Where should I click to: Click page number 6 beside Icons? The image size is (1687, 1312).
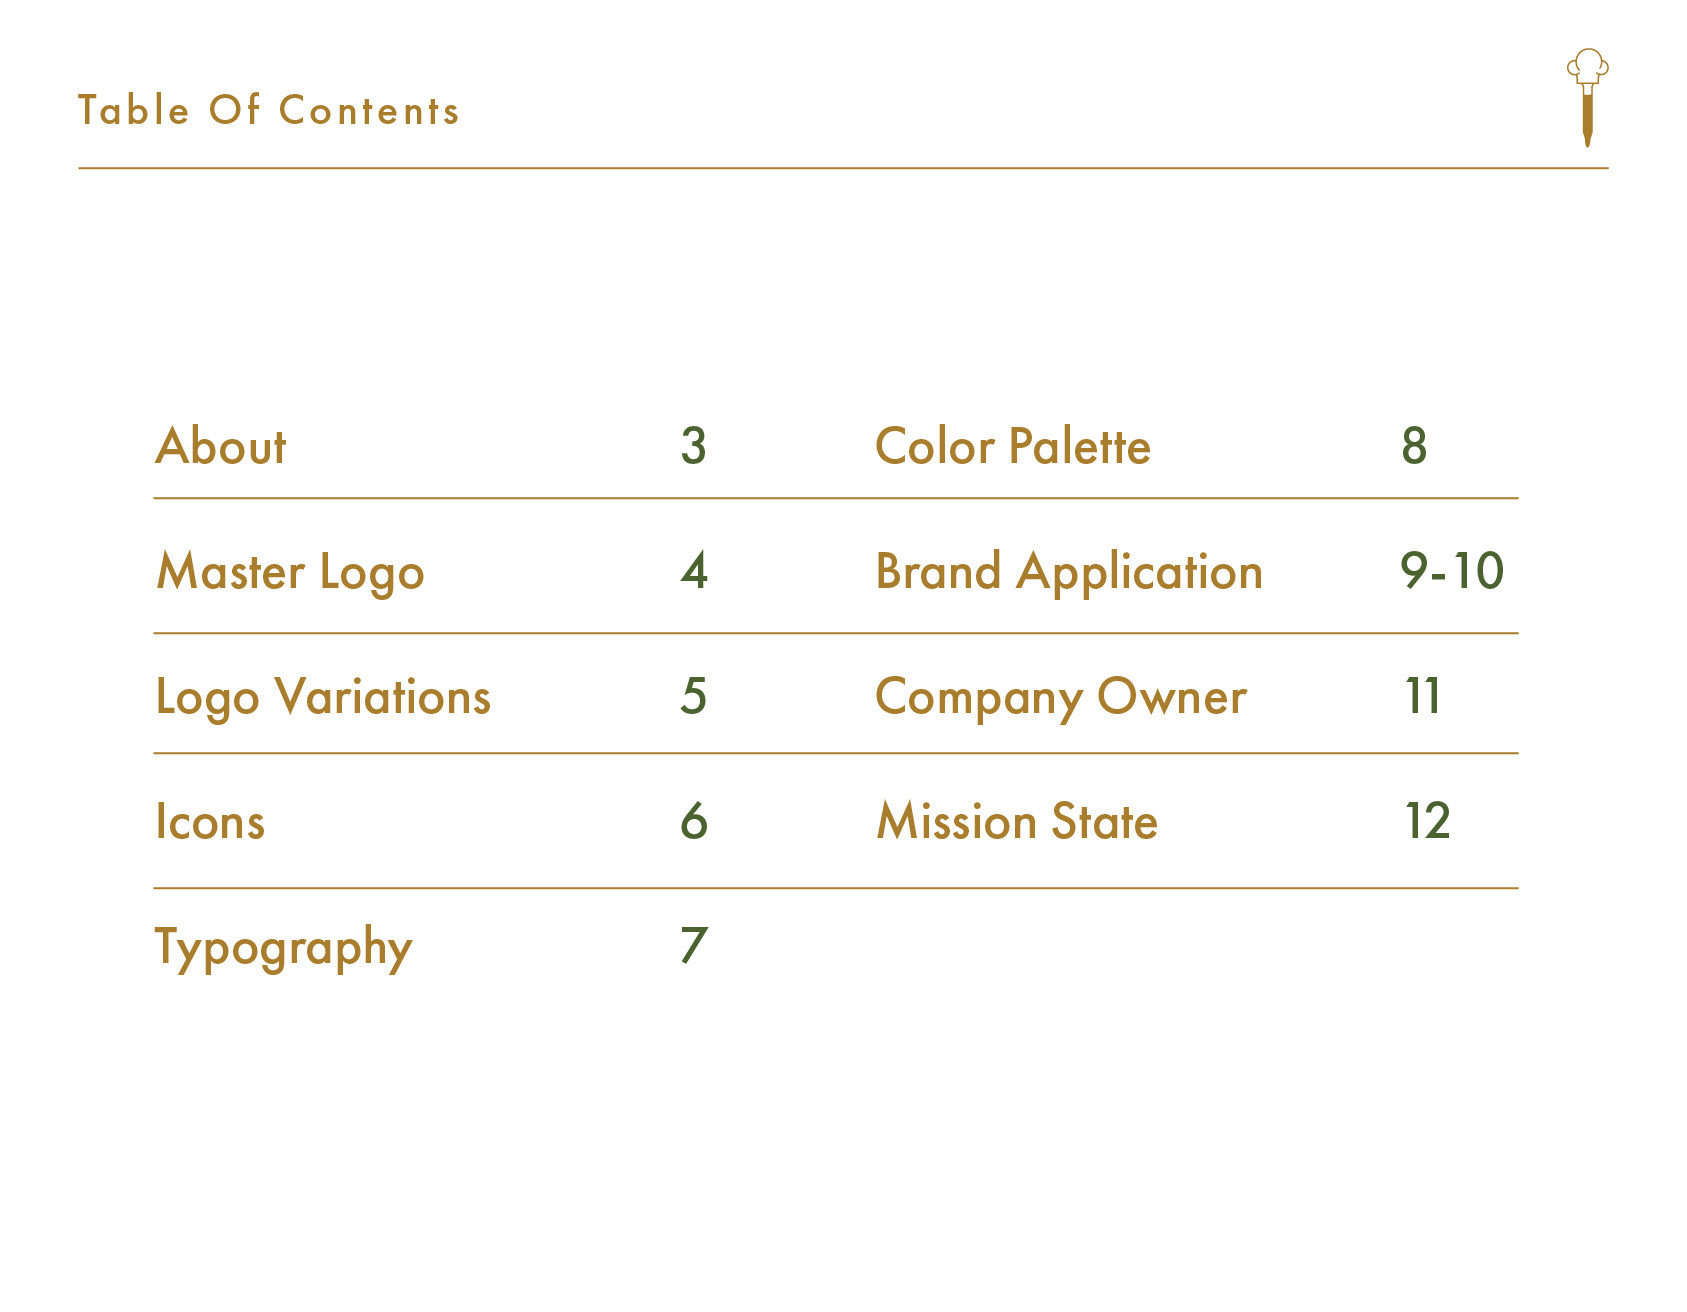pos(694,821)
